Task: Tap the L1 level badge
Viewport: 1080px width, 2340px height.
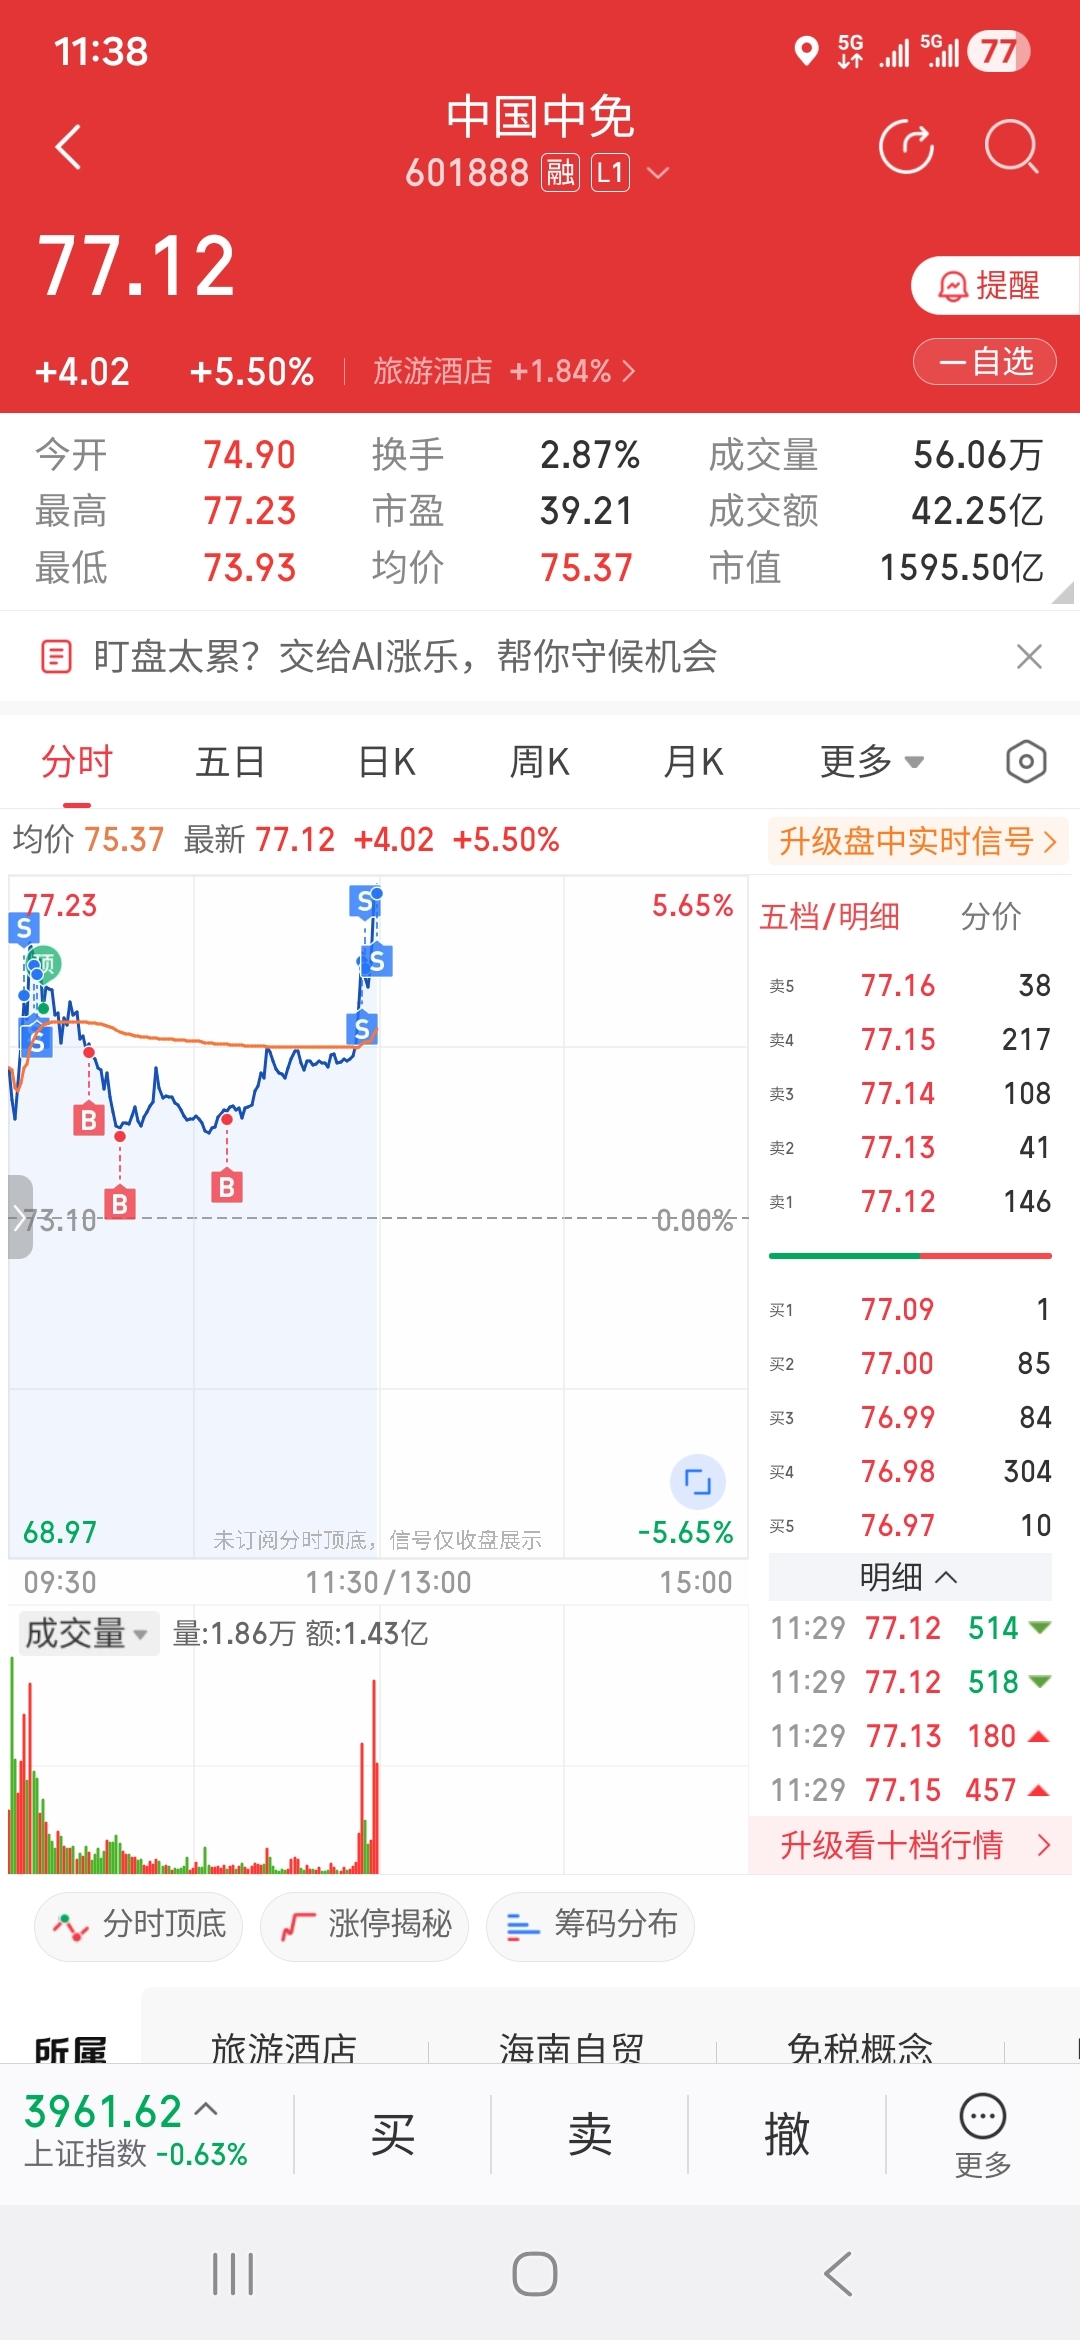Action: (610, 173)
